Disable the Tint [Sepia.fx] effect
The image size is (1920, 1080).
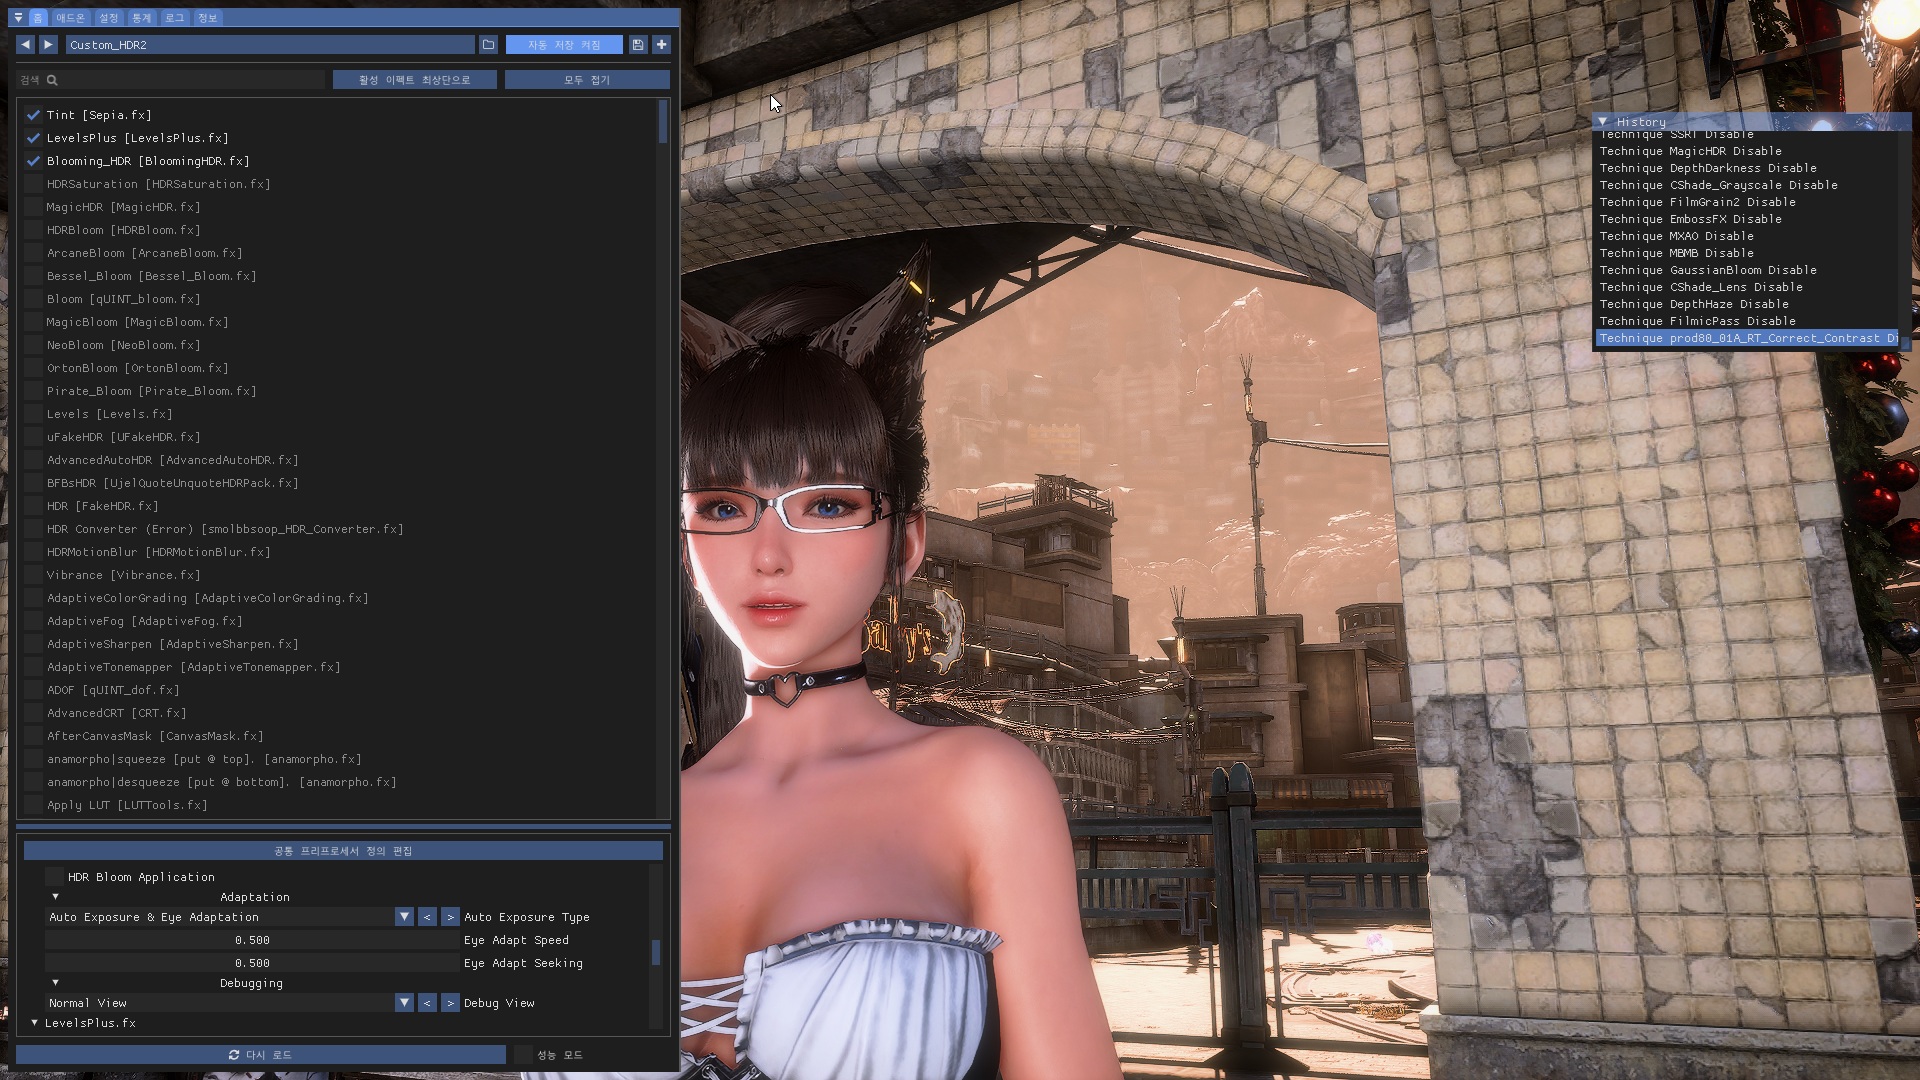point(33,115)
